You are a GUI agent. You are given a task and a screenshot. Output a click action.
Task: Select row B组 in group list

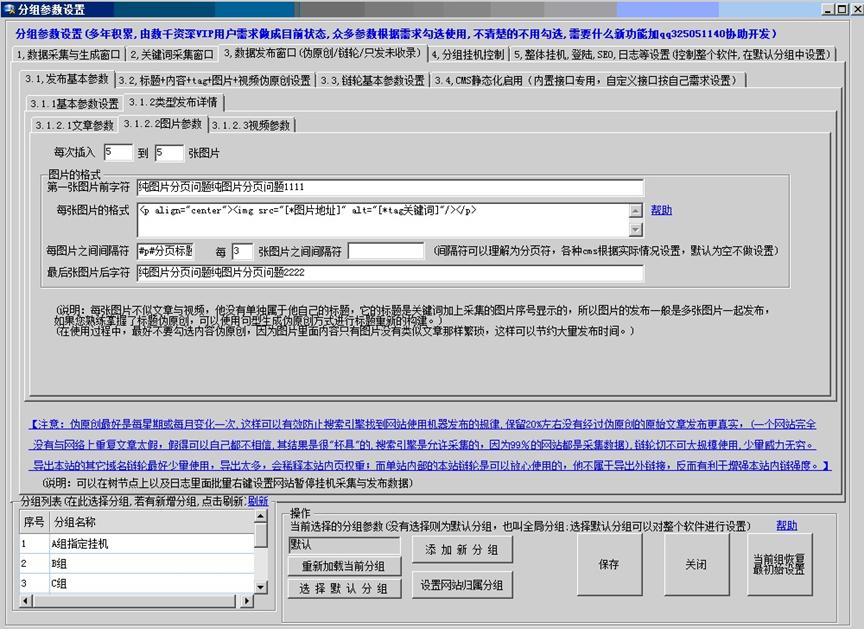point(137,563)
